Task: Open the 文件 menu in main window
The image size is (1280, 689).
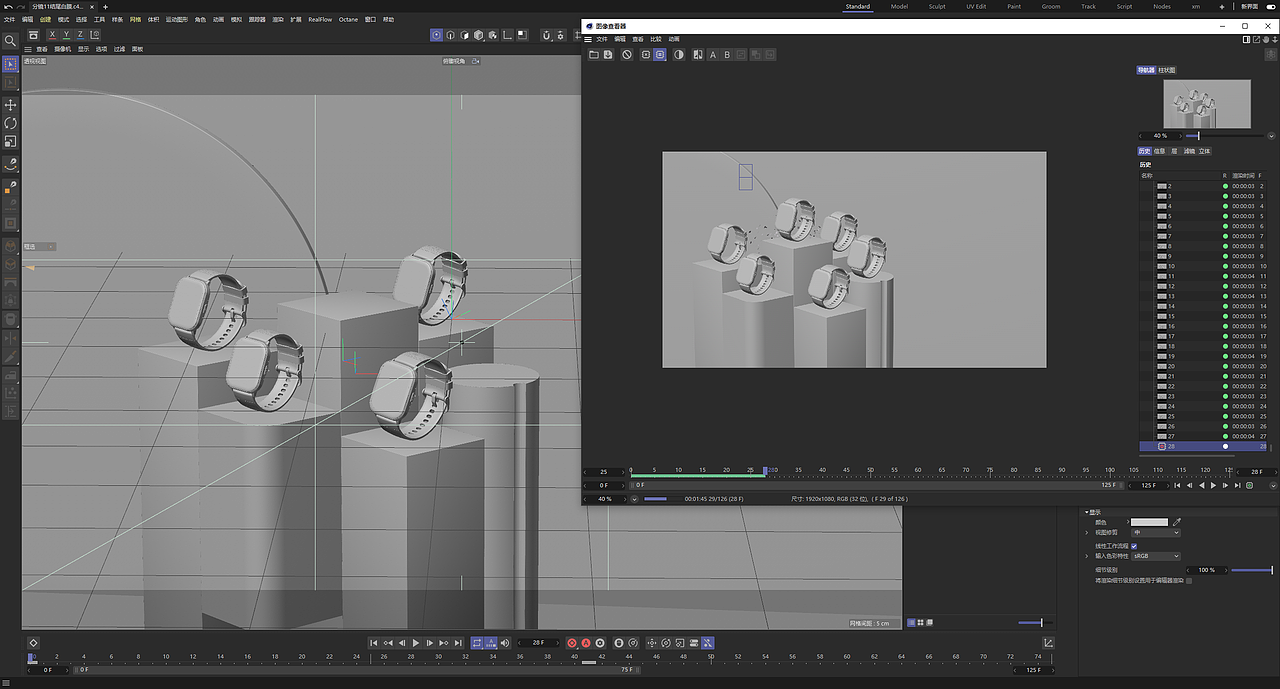Action: pyautogui.click(x=9, y=19)
